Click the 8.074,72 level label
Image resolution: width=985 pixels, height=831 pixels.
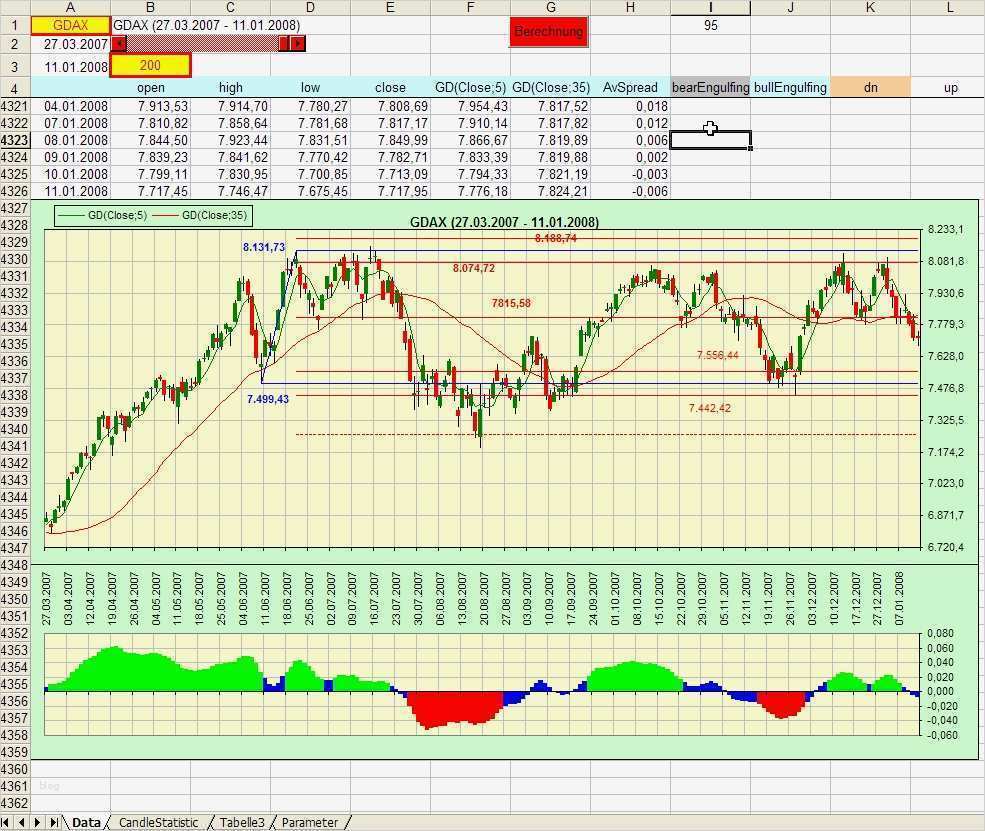pyautogui.click(x=474, y=268)
